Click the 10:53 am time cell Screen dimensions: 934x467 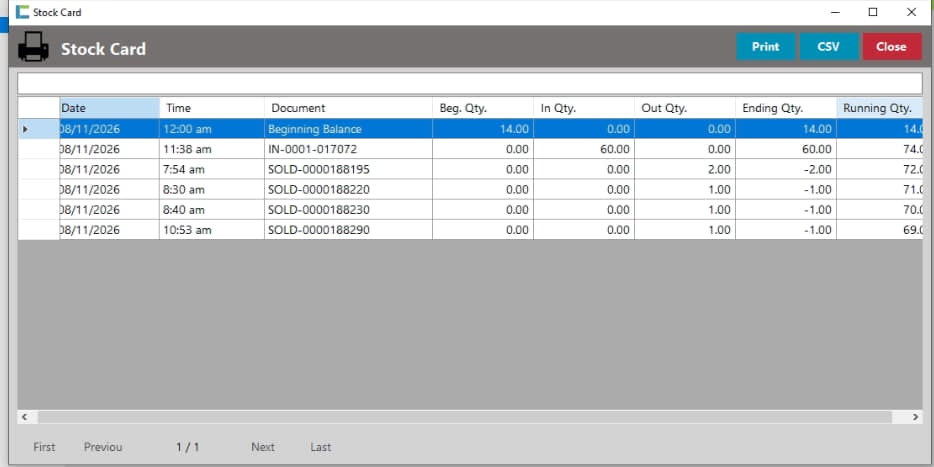click(x=212, y=230)
